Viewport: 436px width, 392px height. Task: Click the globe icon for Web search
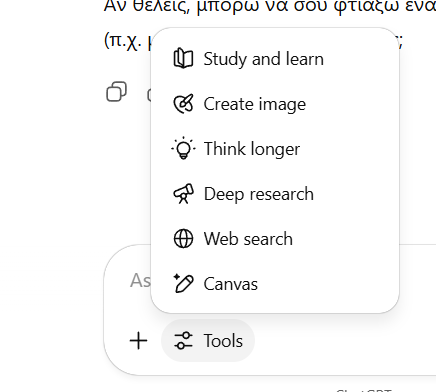(x=183, y=239)
